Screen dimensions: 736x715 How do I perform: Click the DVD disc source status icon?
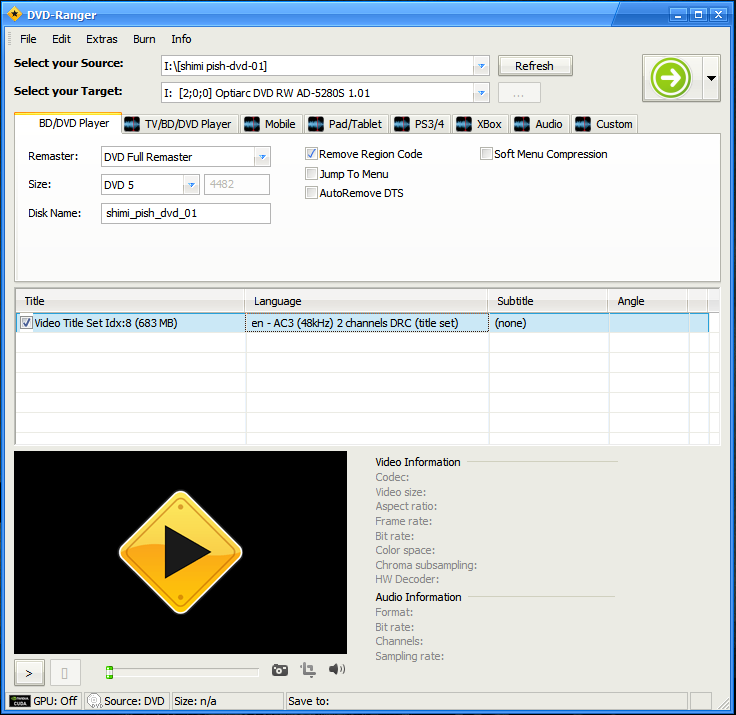pyautogui.click(x=94, y=701)
